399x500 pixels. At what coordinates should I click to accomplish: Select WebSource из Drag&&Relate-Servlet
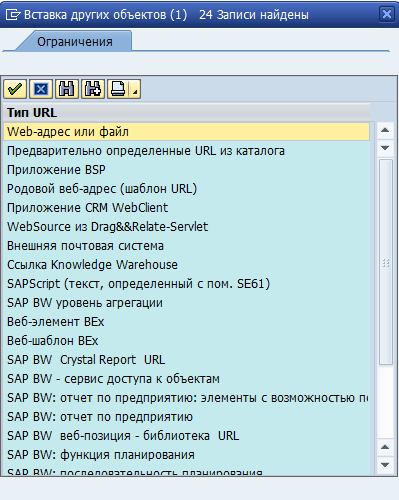coord(187,227)
